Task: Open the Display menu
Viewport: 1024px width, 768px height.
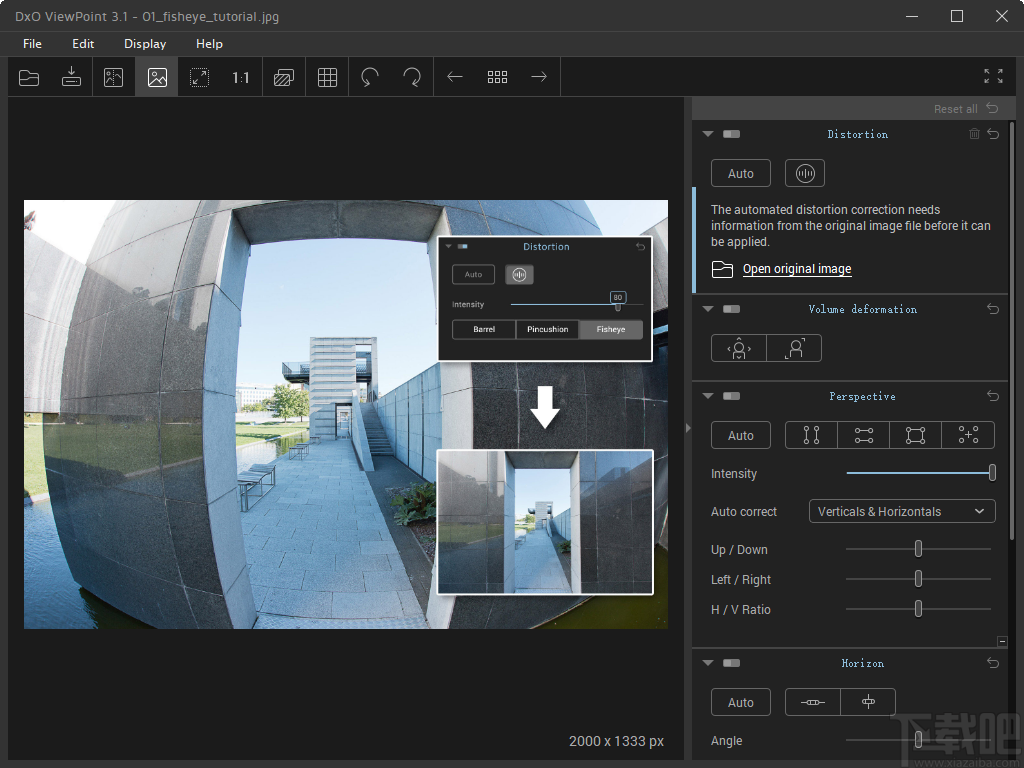Action: pyautogui.click(x=145, y=44)
